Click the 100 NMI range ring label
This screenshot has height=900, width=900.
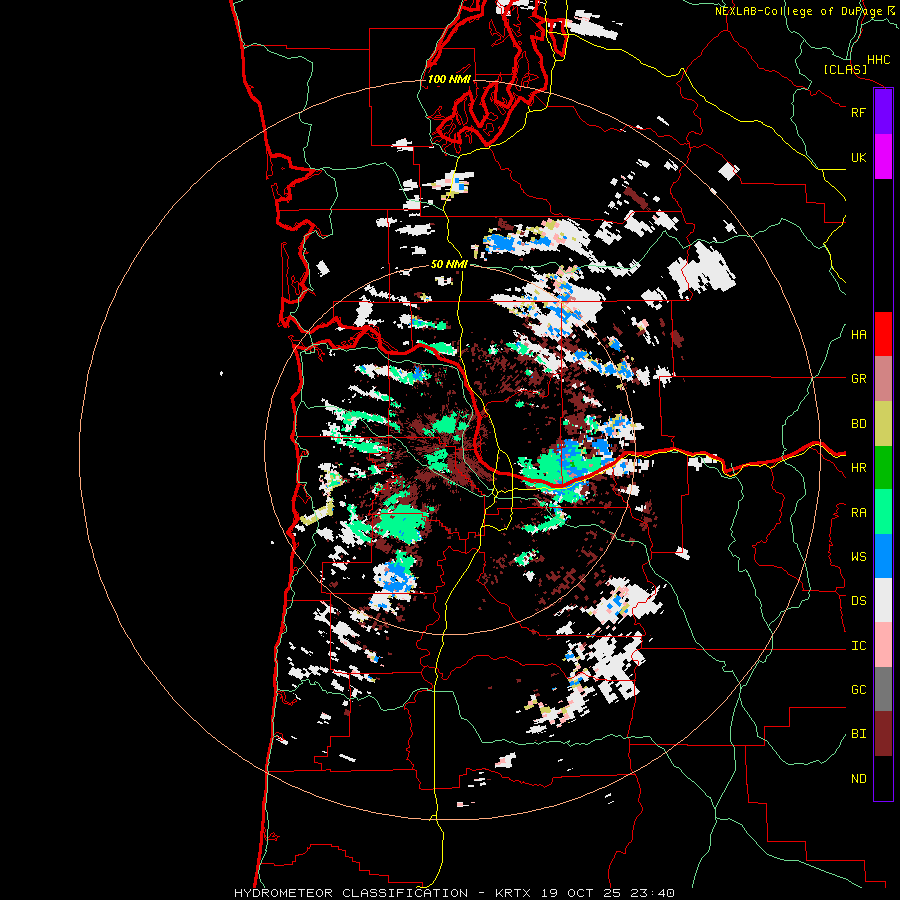coord(449,79)
